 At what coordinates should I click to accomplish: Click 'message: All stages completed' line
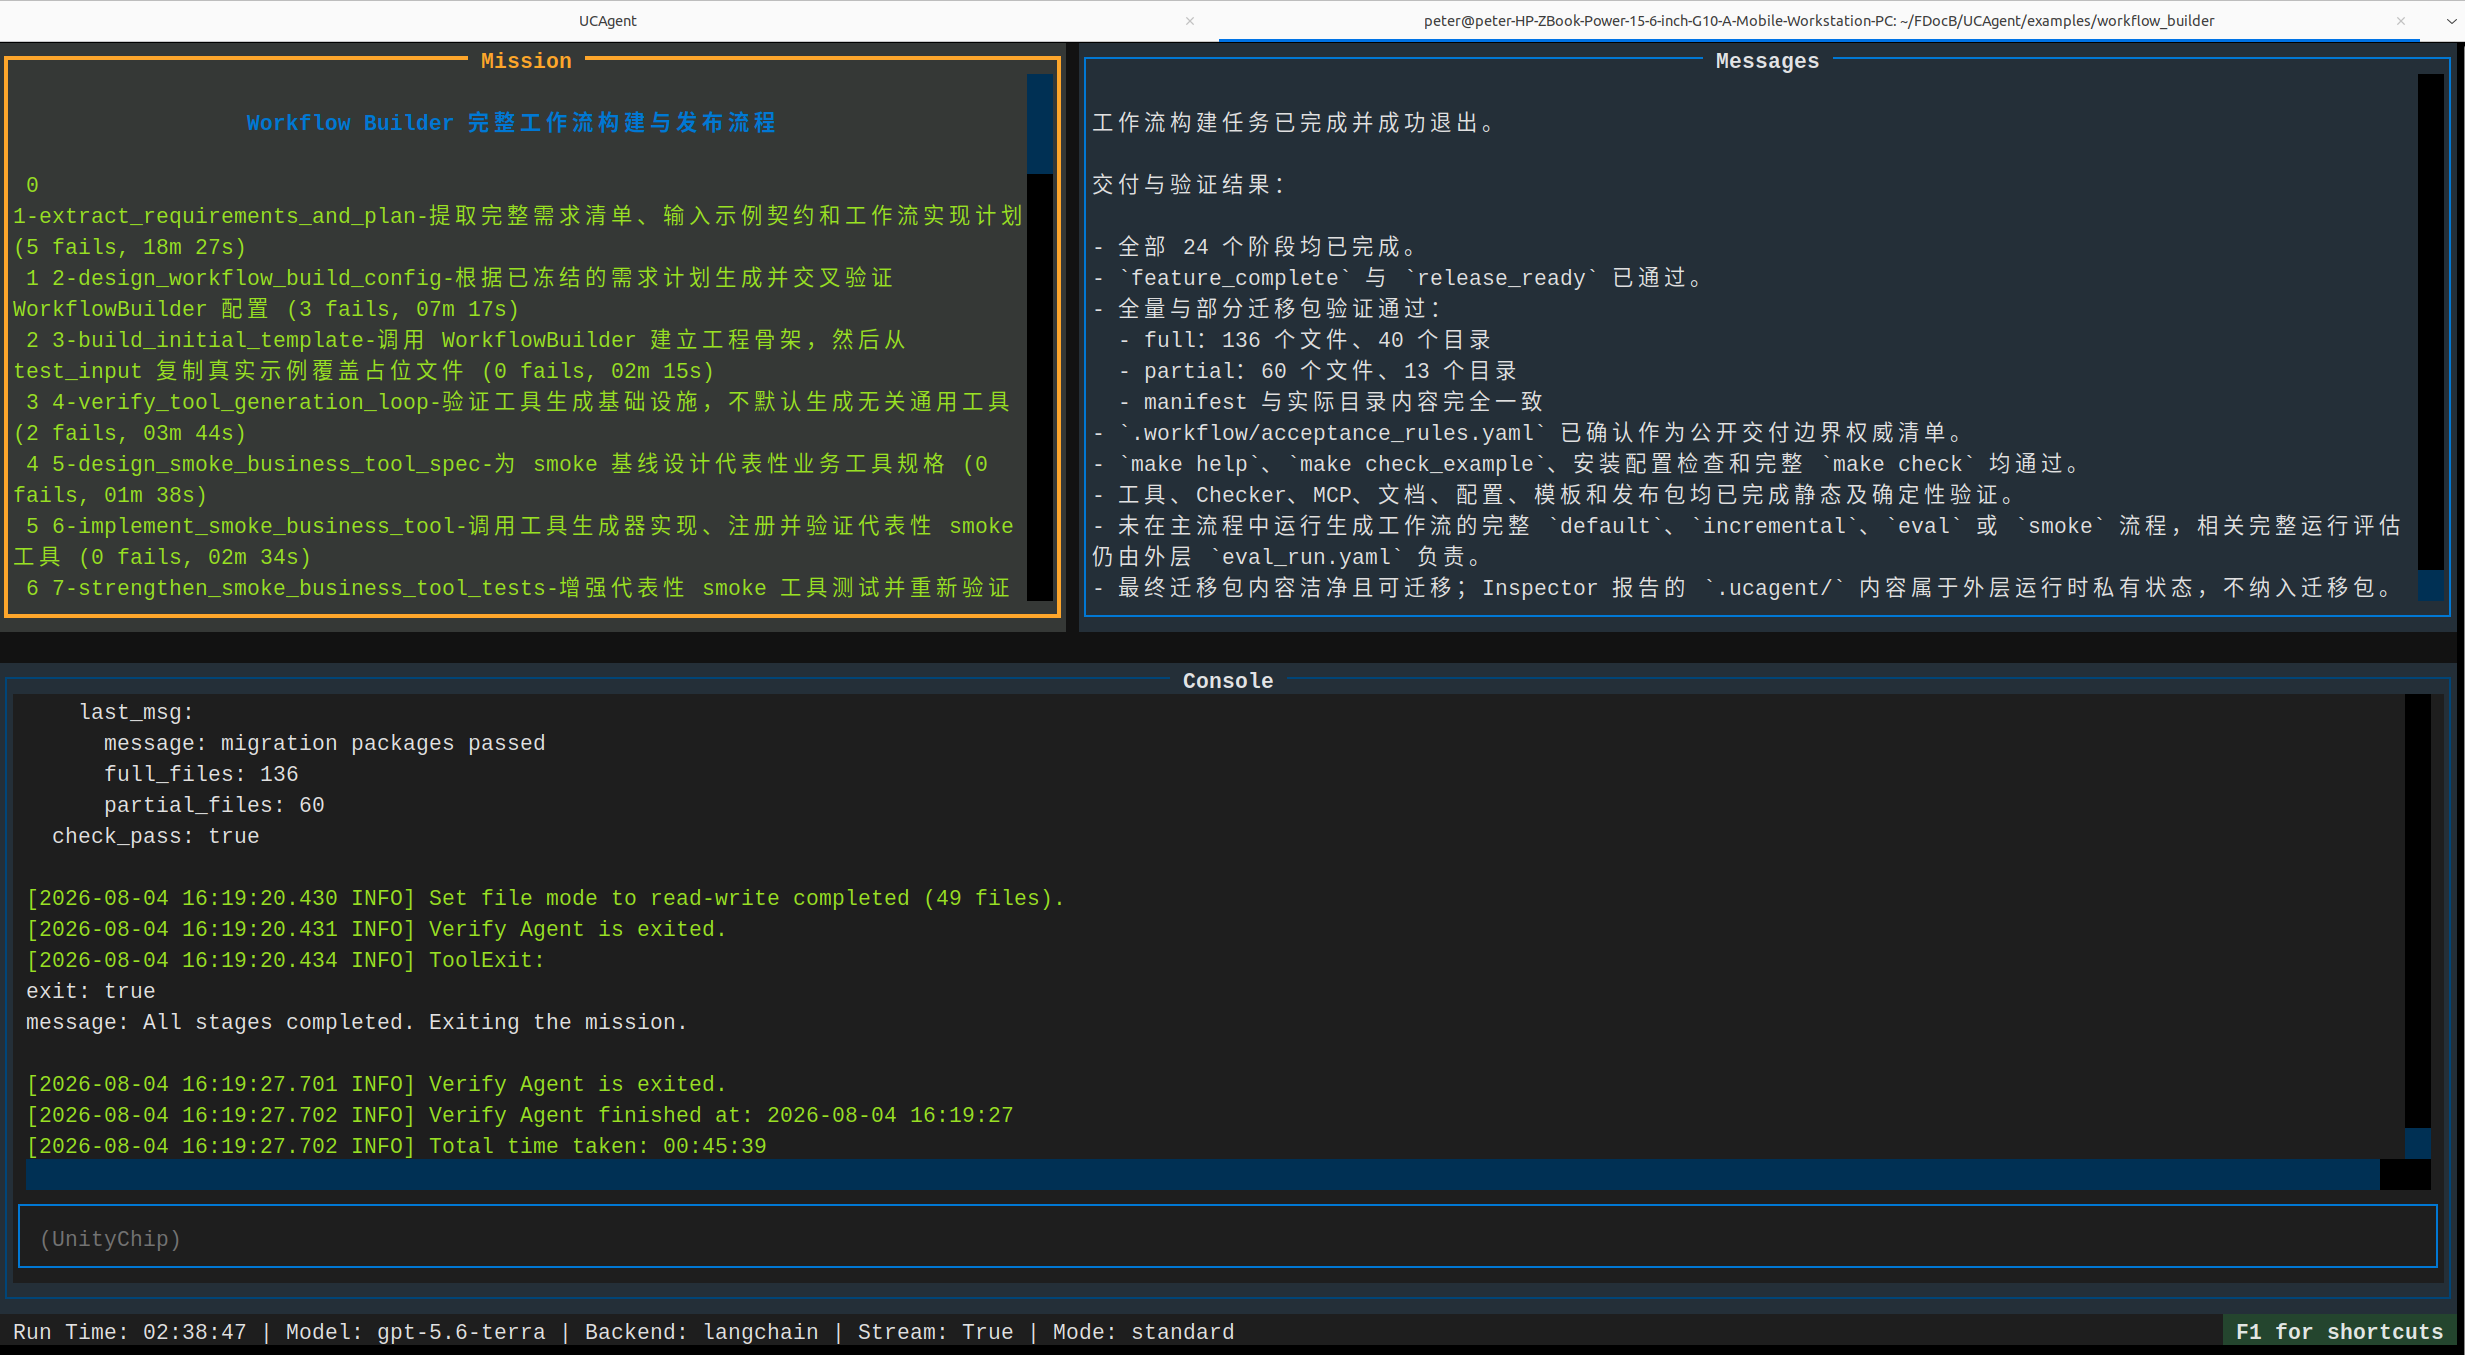click(357, 1022)
